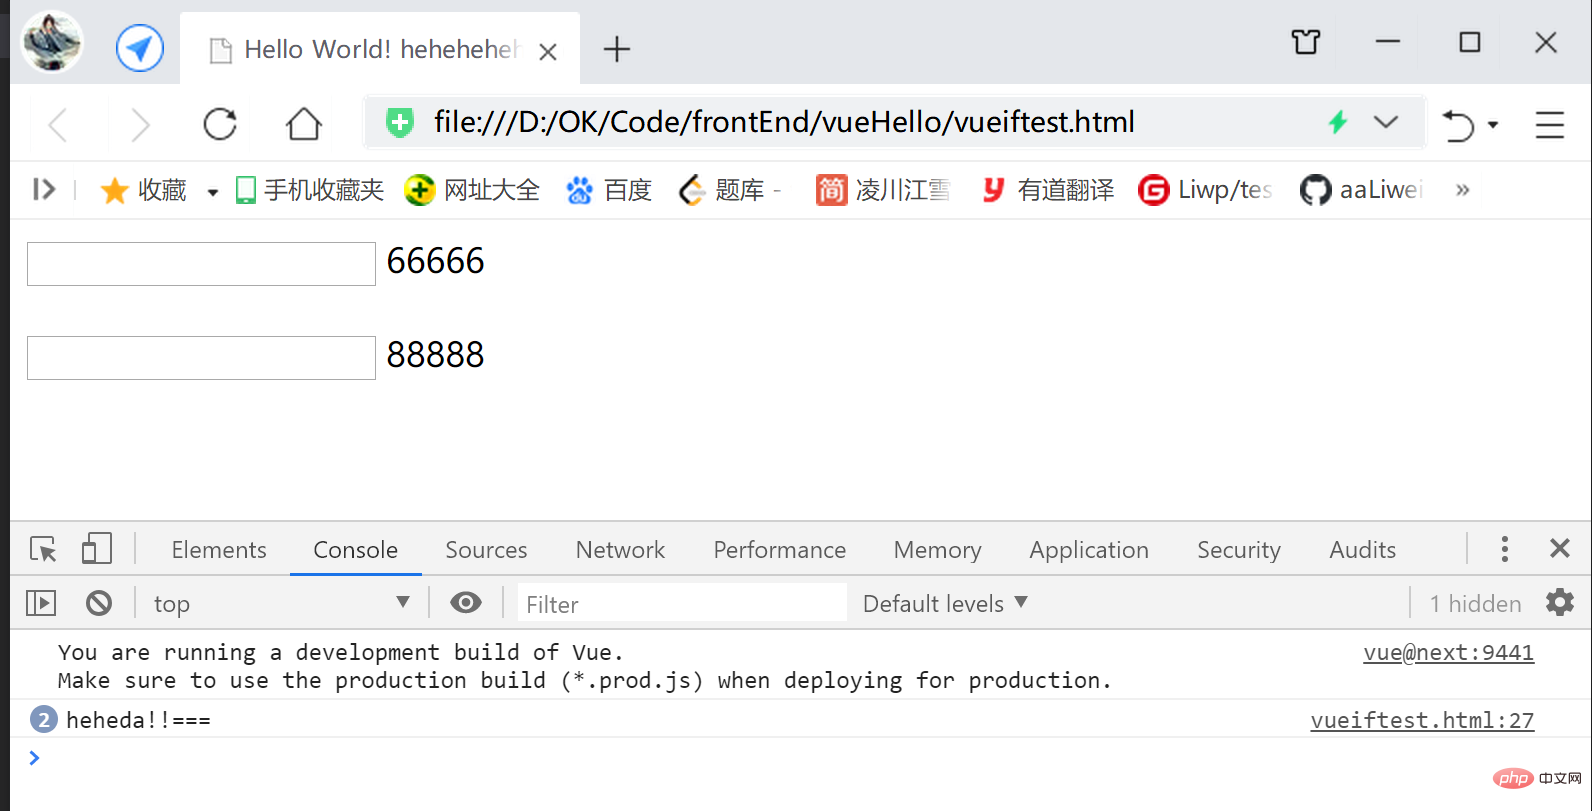Go back with the left arrow

[59, 125]
